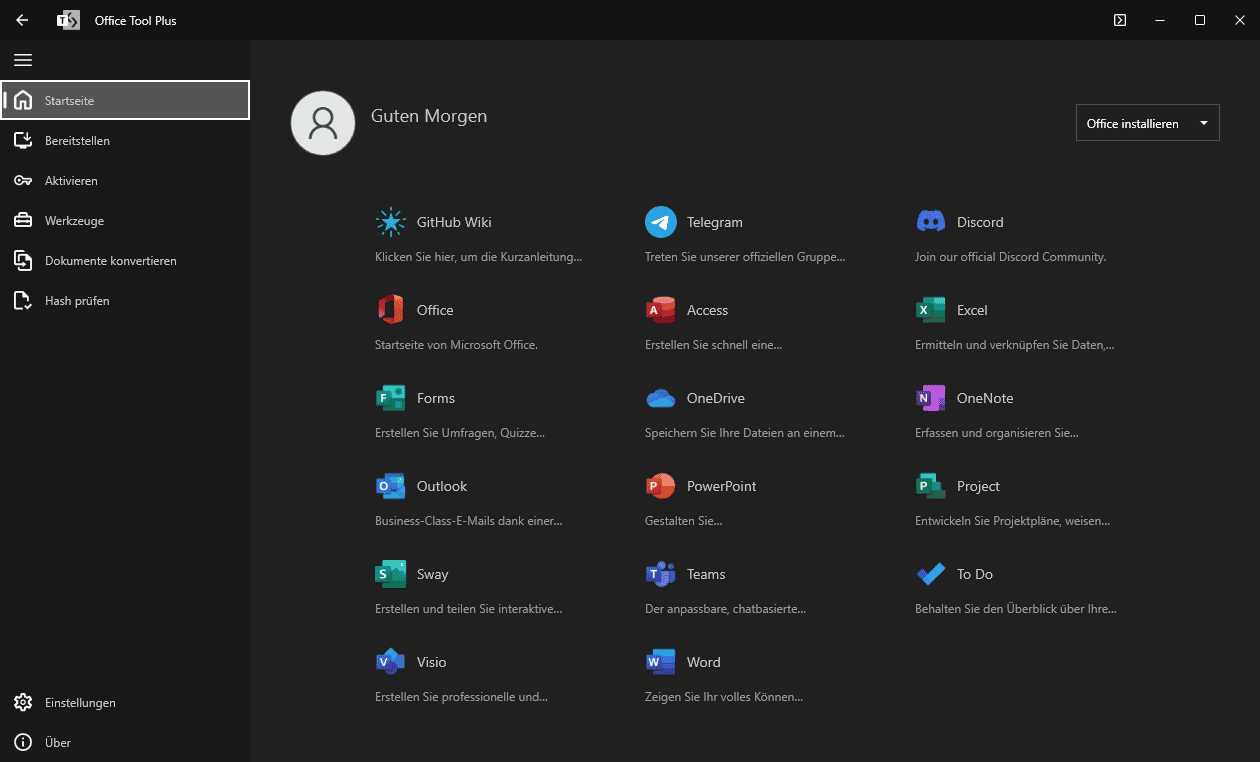Toggle the hamburger navigation menu
1260x762 pixels.
pos(23,60)
